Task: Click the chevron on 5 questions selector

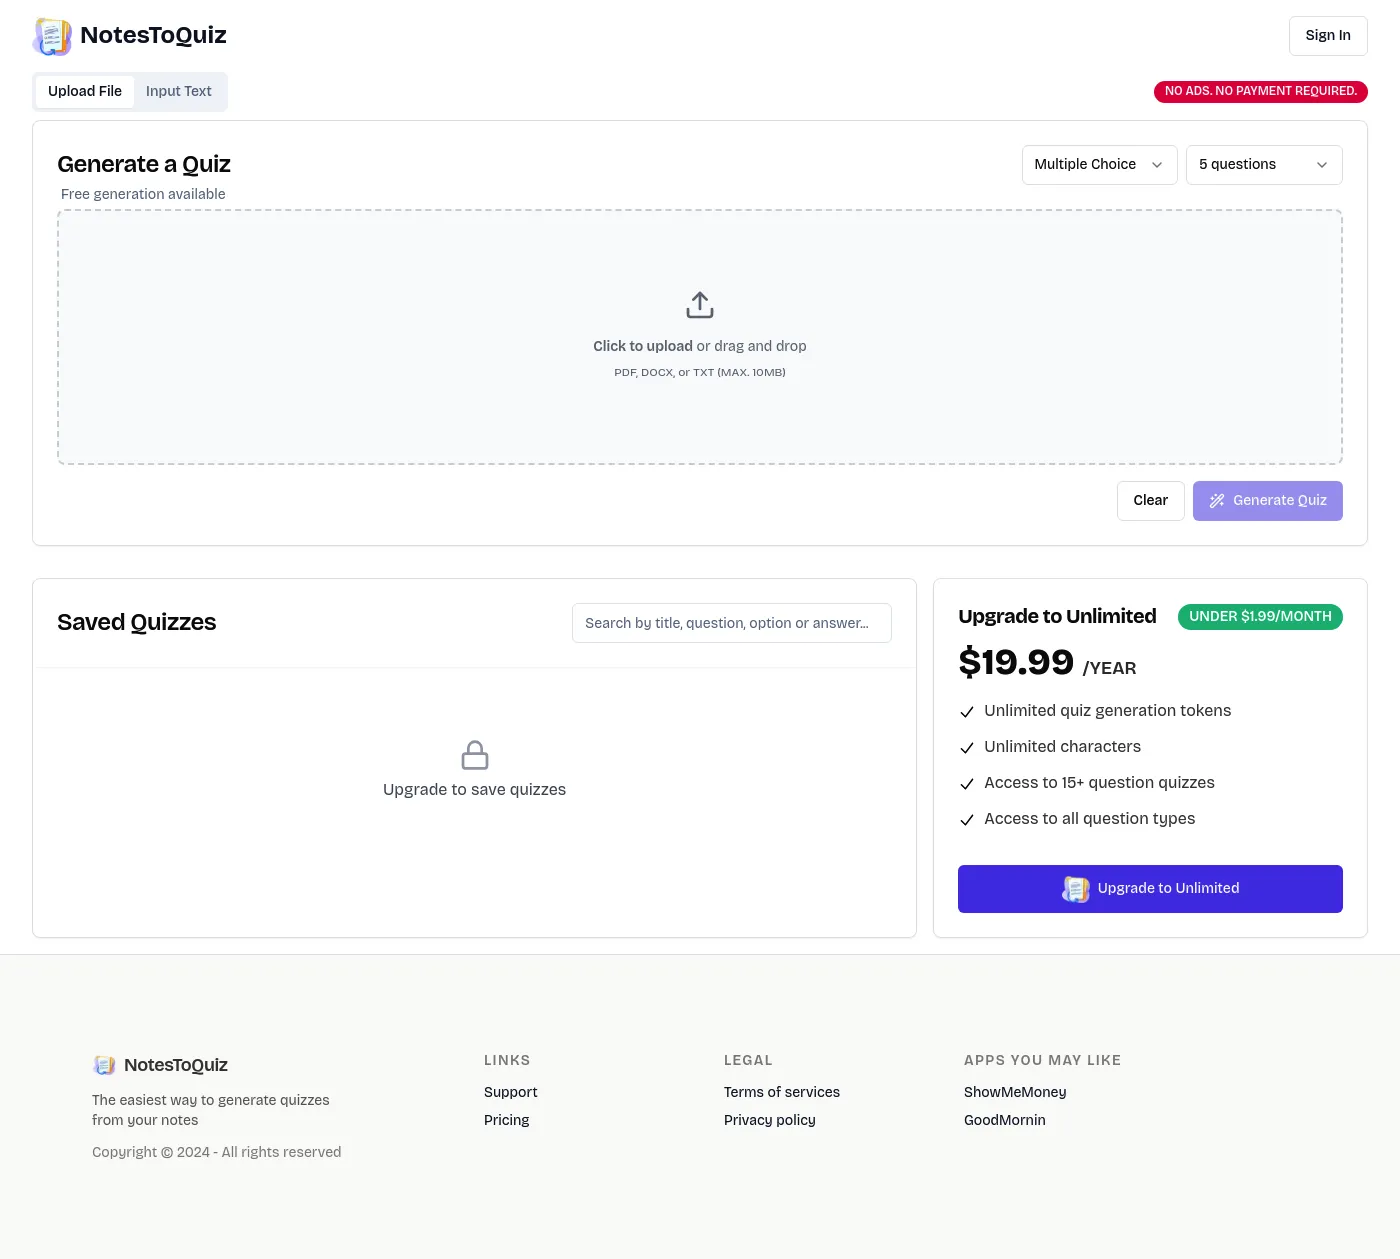Action: tap(1322, 165)
